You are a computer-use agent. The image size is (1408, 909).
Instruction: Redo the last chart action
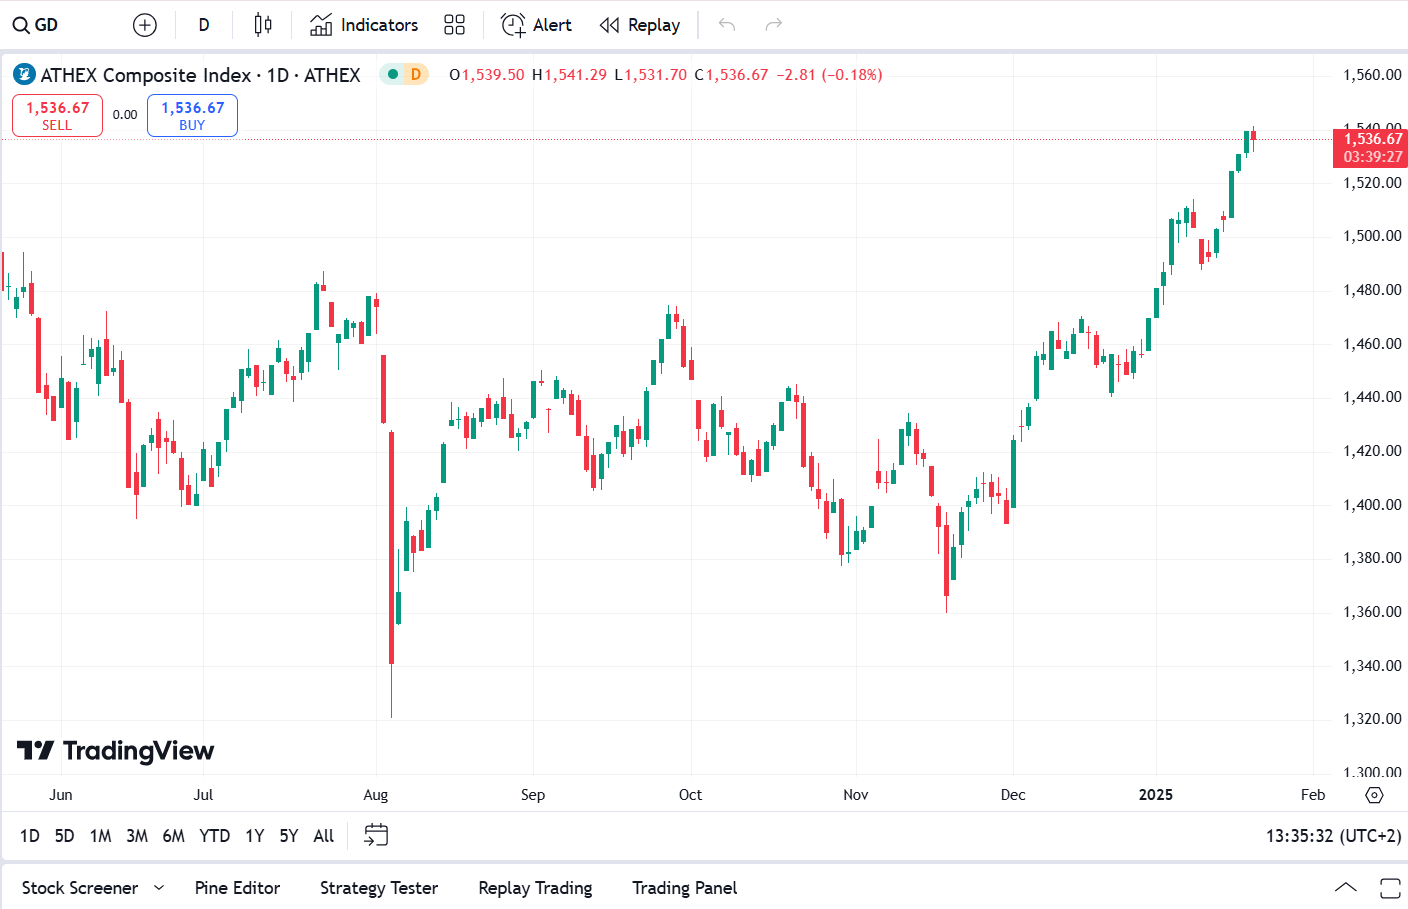pos(774,25)
